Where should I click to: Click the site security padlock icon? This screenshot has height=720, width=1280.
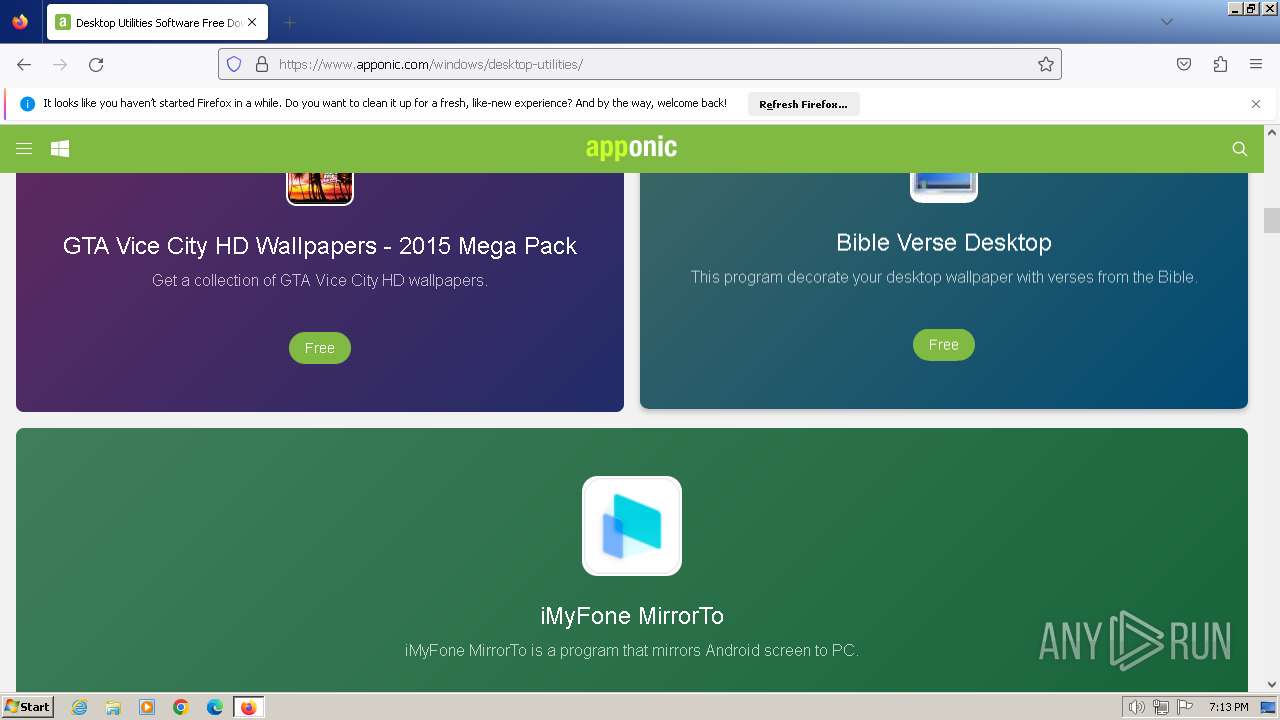point(262,64)
